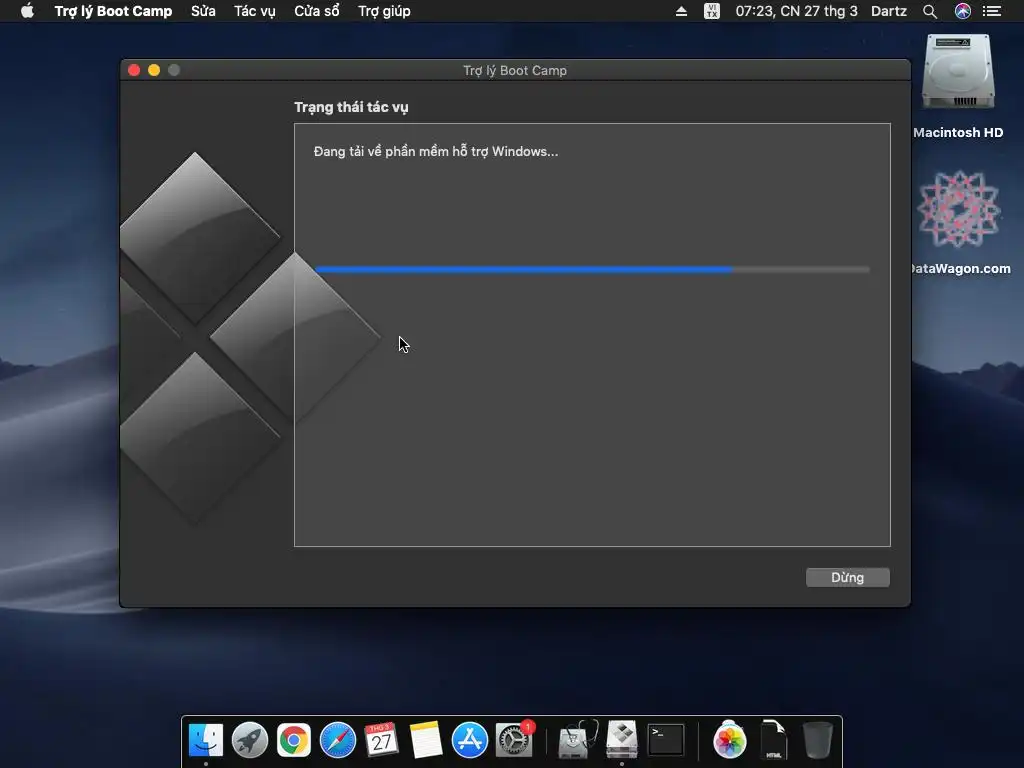1024x768 pixels.
Task: Open Notes from the Dock
Action: tap(426, 740)
